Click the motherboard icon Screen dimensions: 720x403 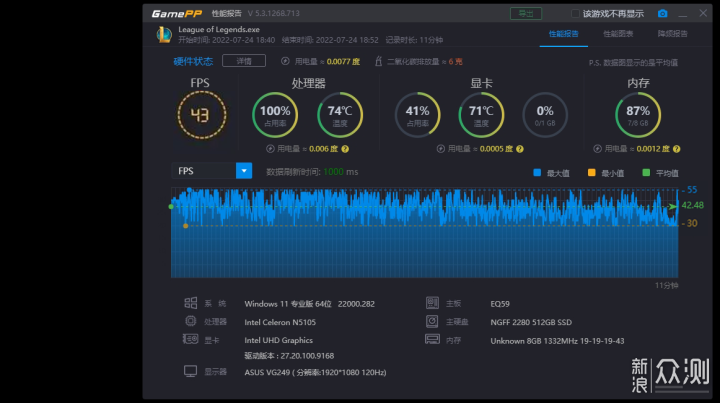(432, 303)
